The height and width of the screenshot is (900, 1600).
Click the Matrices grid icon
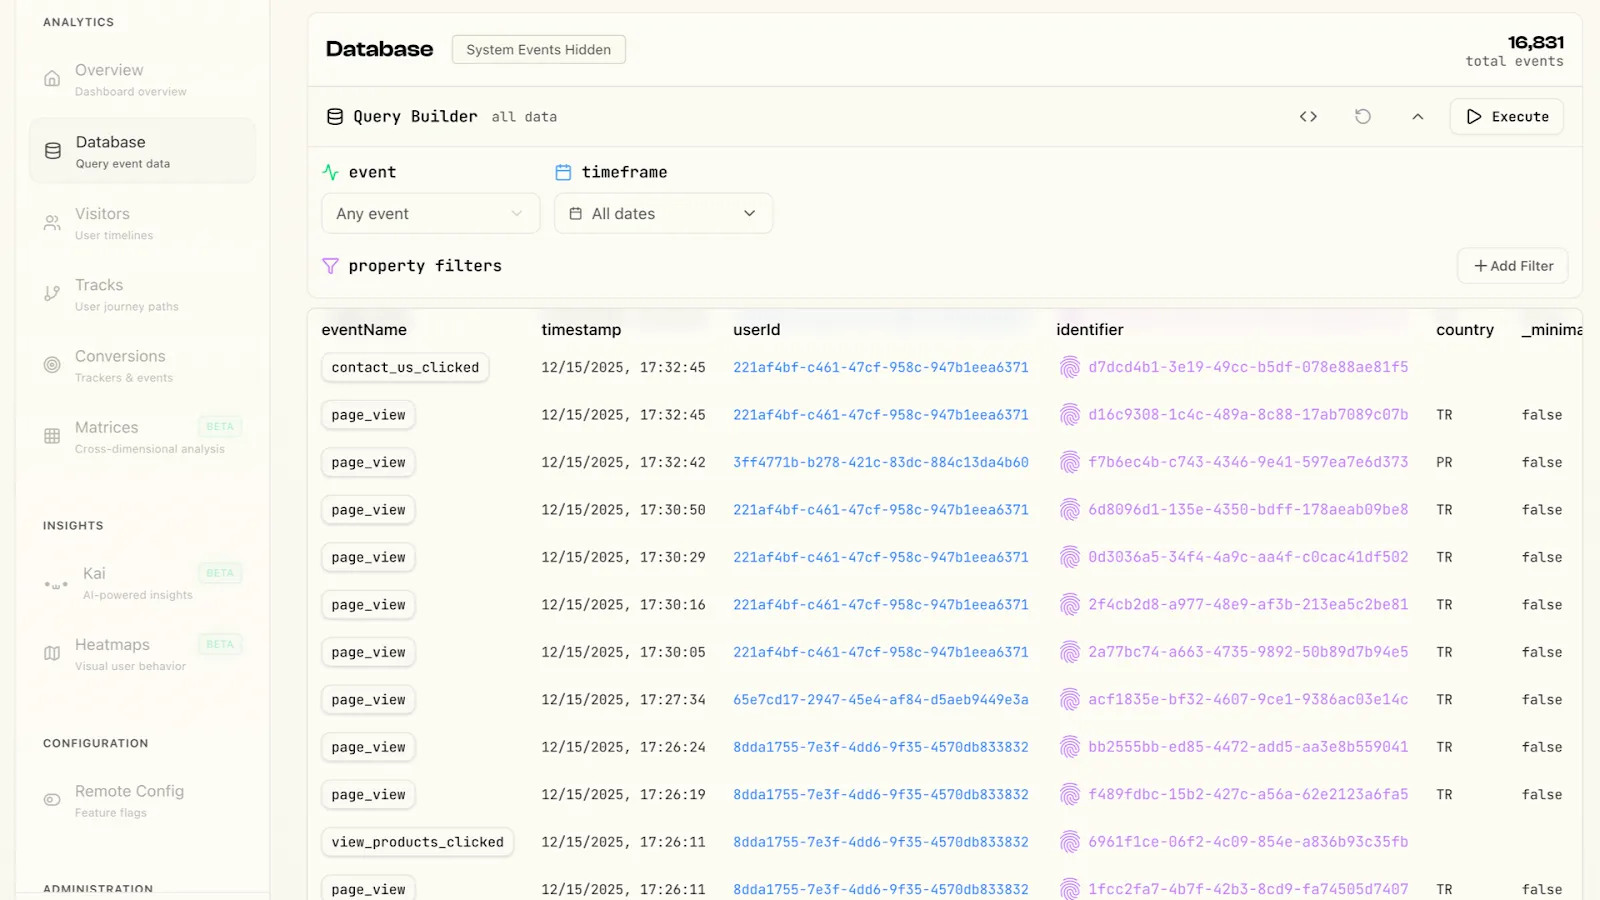52,436
